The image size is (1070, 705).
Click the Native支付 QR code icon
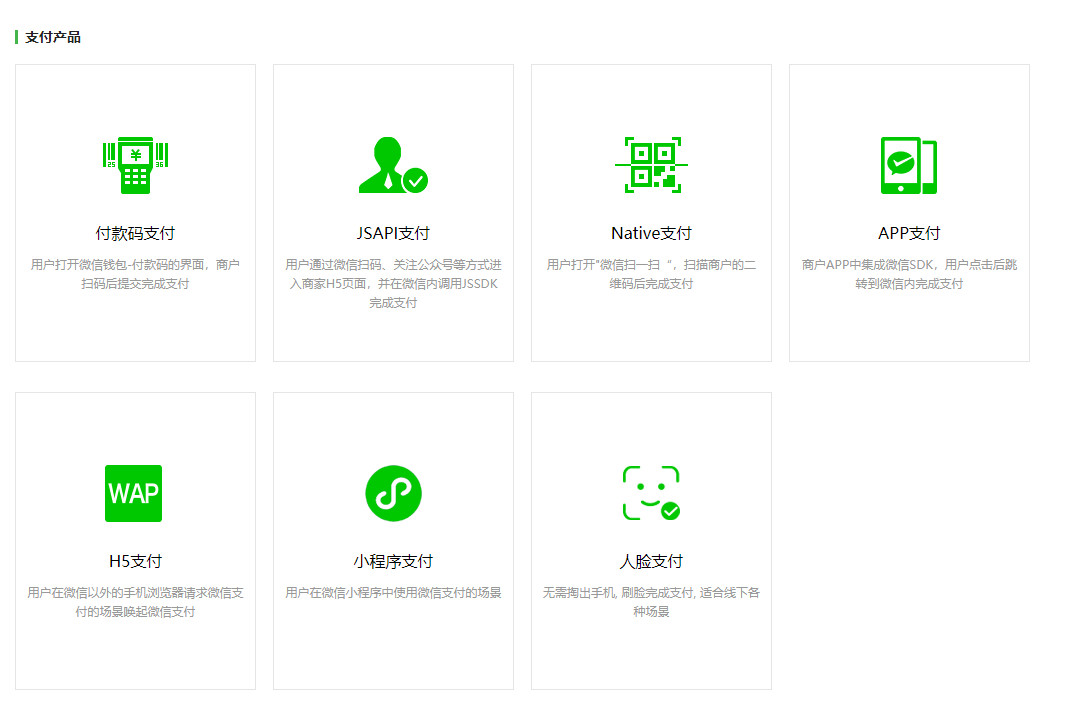coord(651,165)
